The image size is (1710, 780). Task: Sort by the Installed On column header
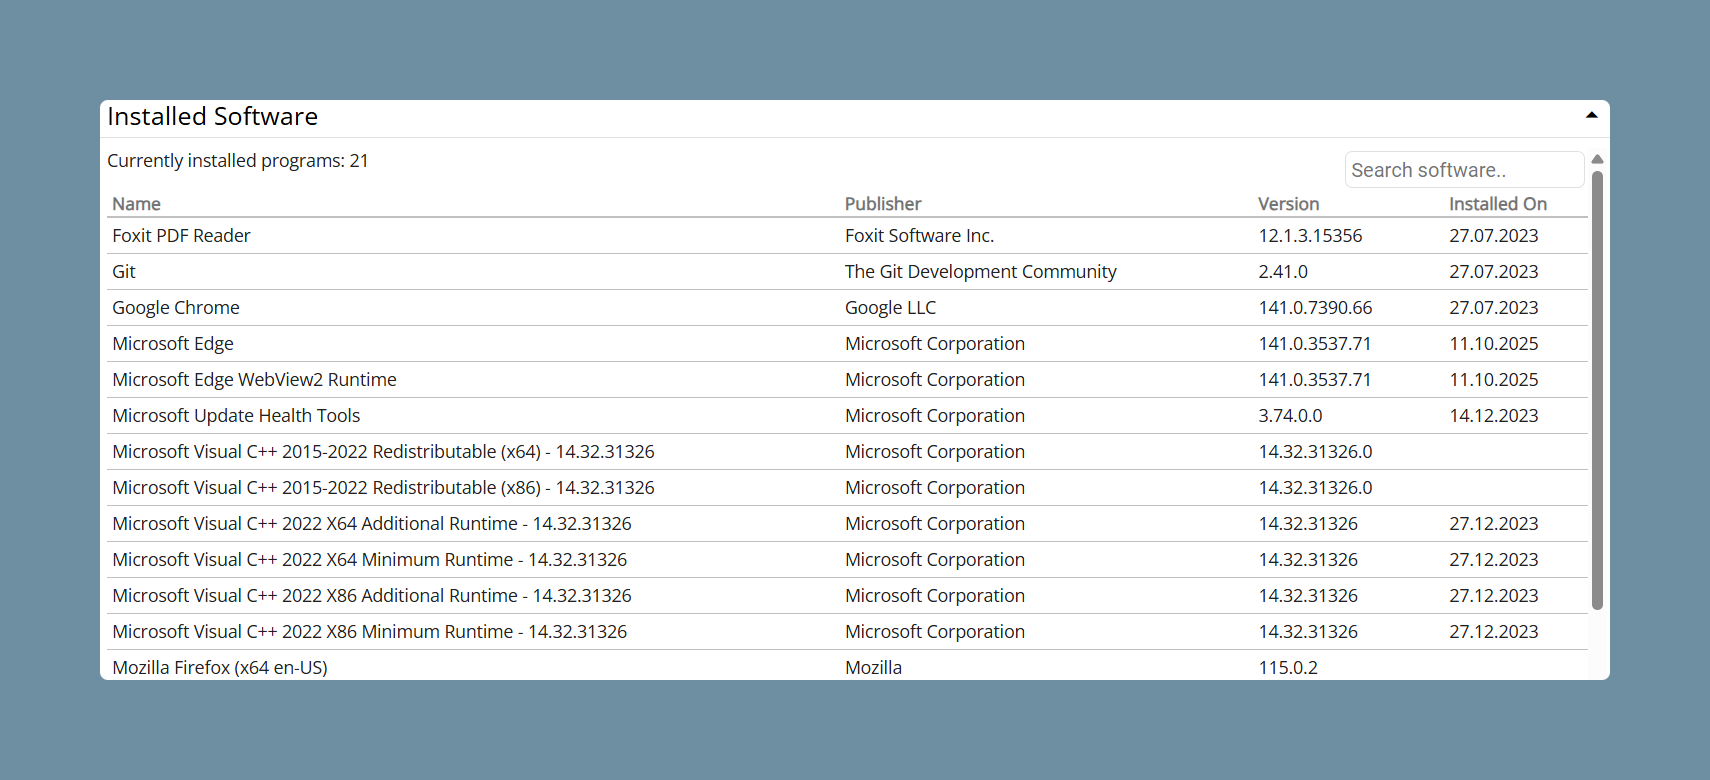(x=1498, y=204)
